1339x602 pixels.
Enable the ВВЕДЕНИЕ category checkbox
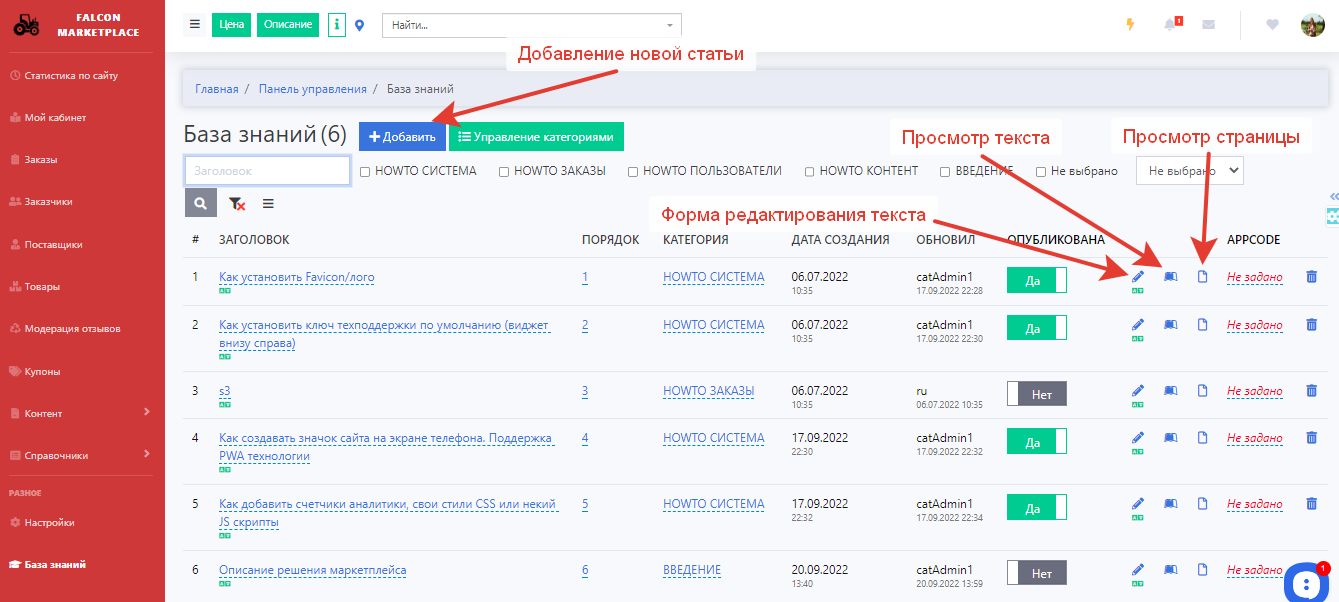[x=945, y=171]
